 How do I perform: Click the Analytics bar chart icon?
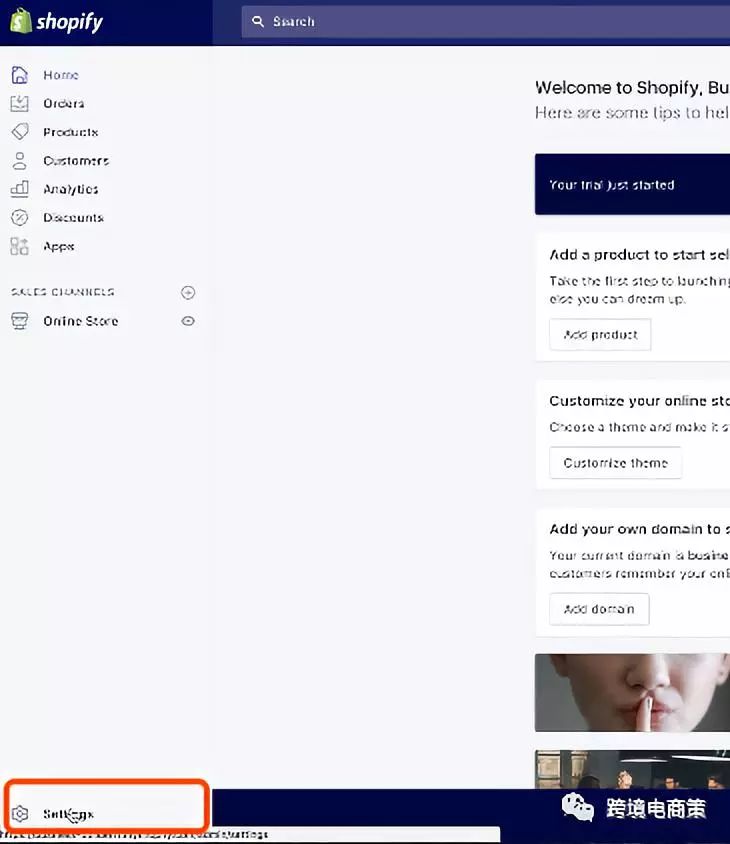[20, 189]
